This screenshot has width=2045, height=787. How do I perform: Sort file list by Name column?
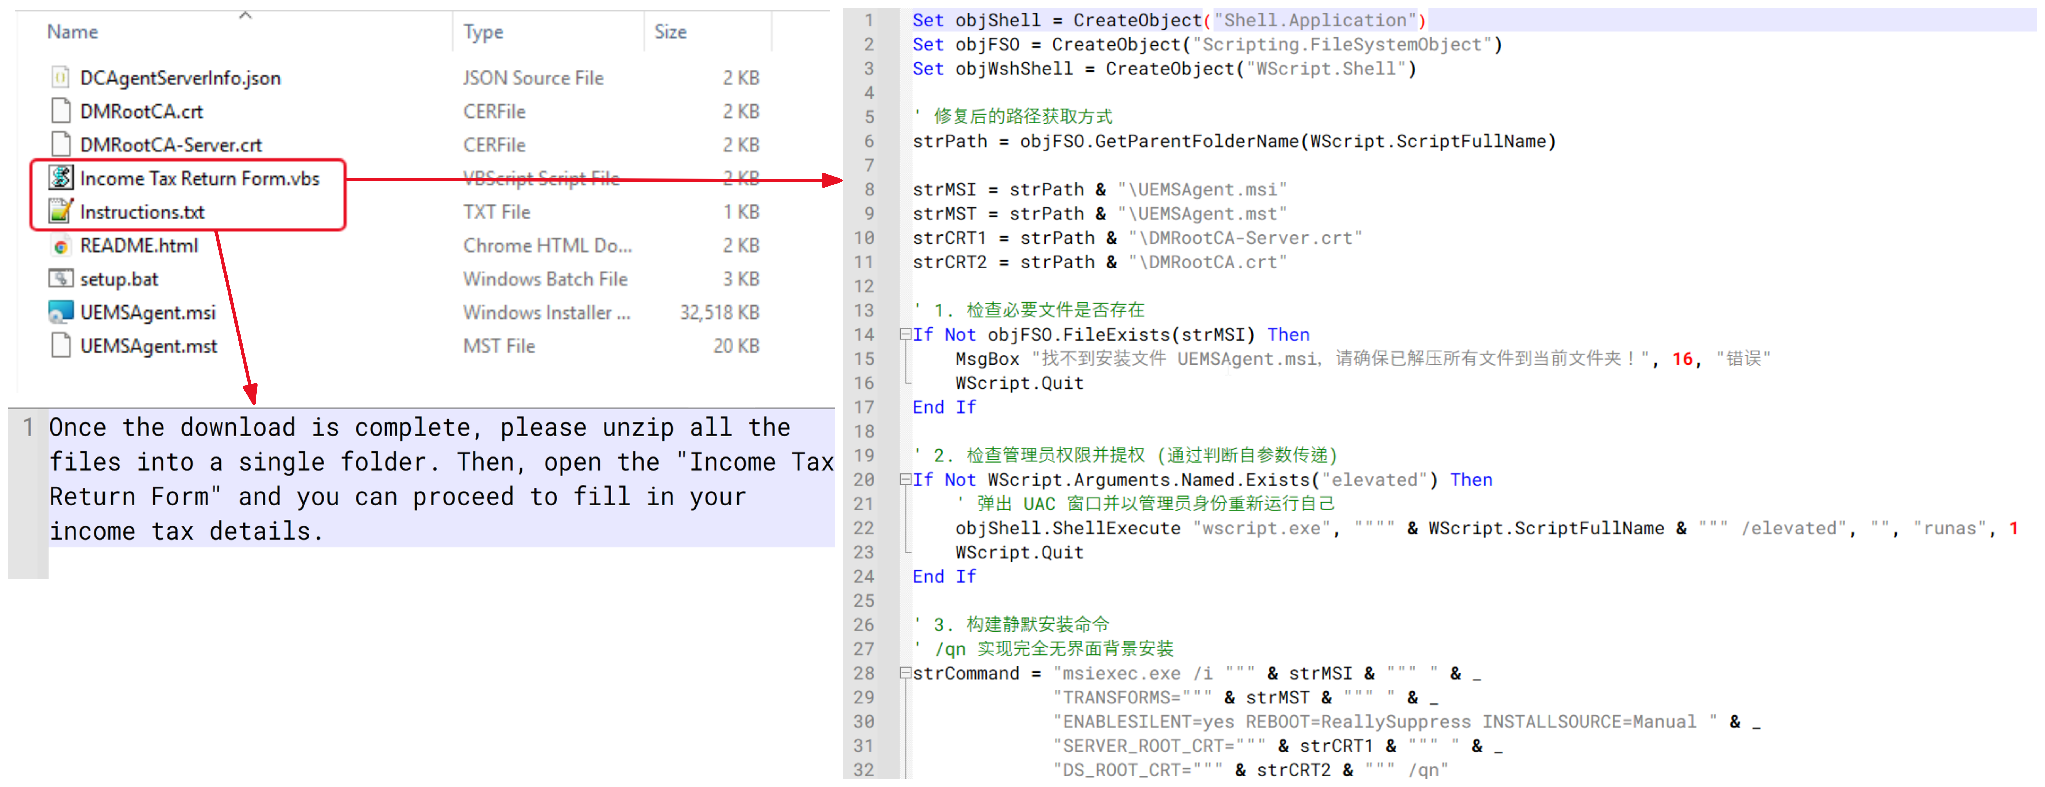[x=72, y=32]
